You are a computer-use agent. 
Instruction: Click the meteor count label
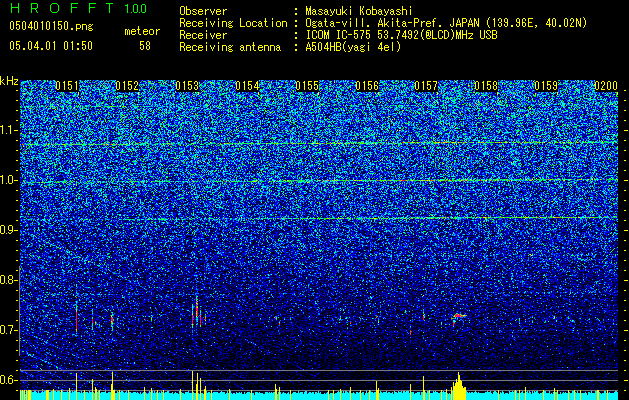[142, 31]
